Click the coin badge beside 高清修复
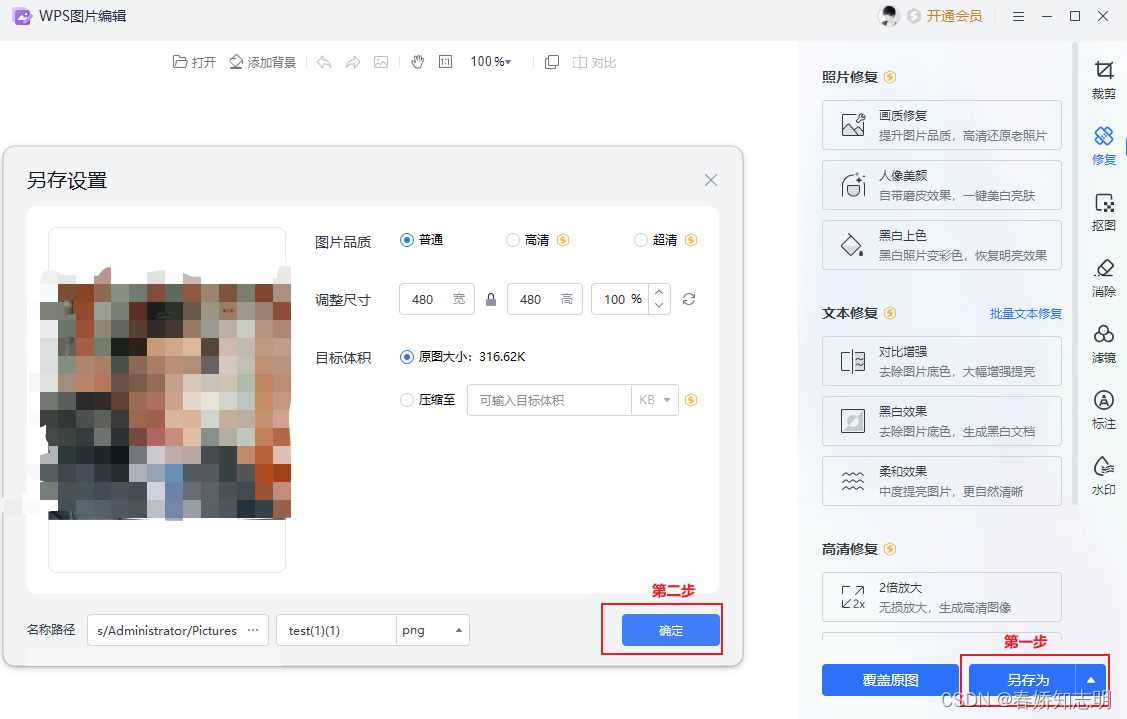The width and height of the screenshot is (1127, 719). [890, 549]
